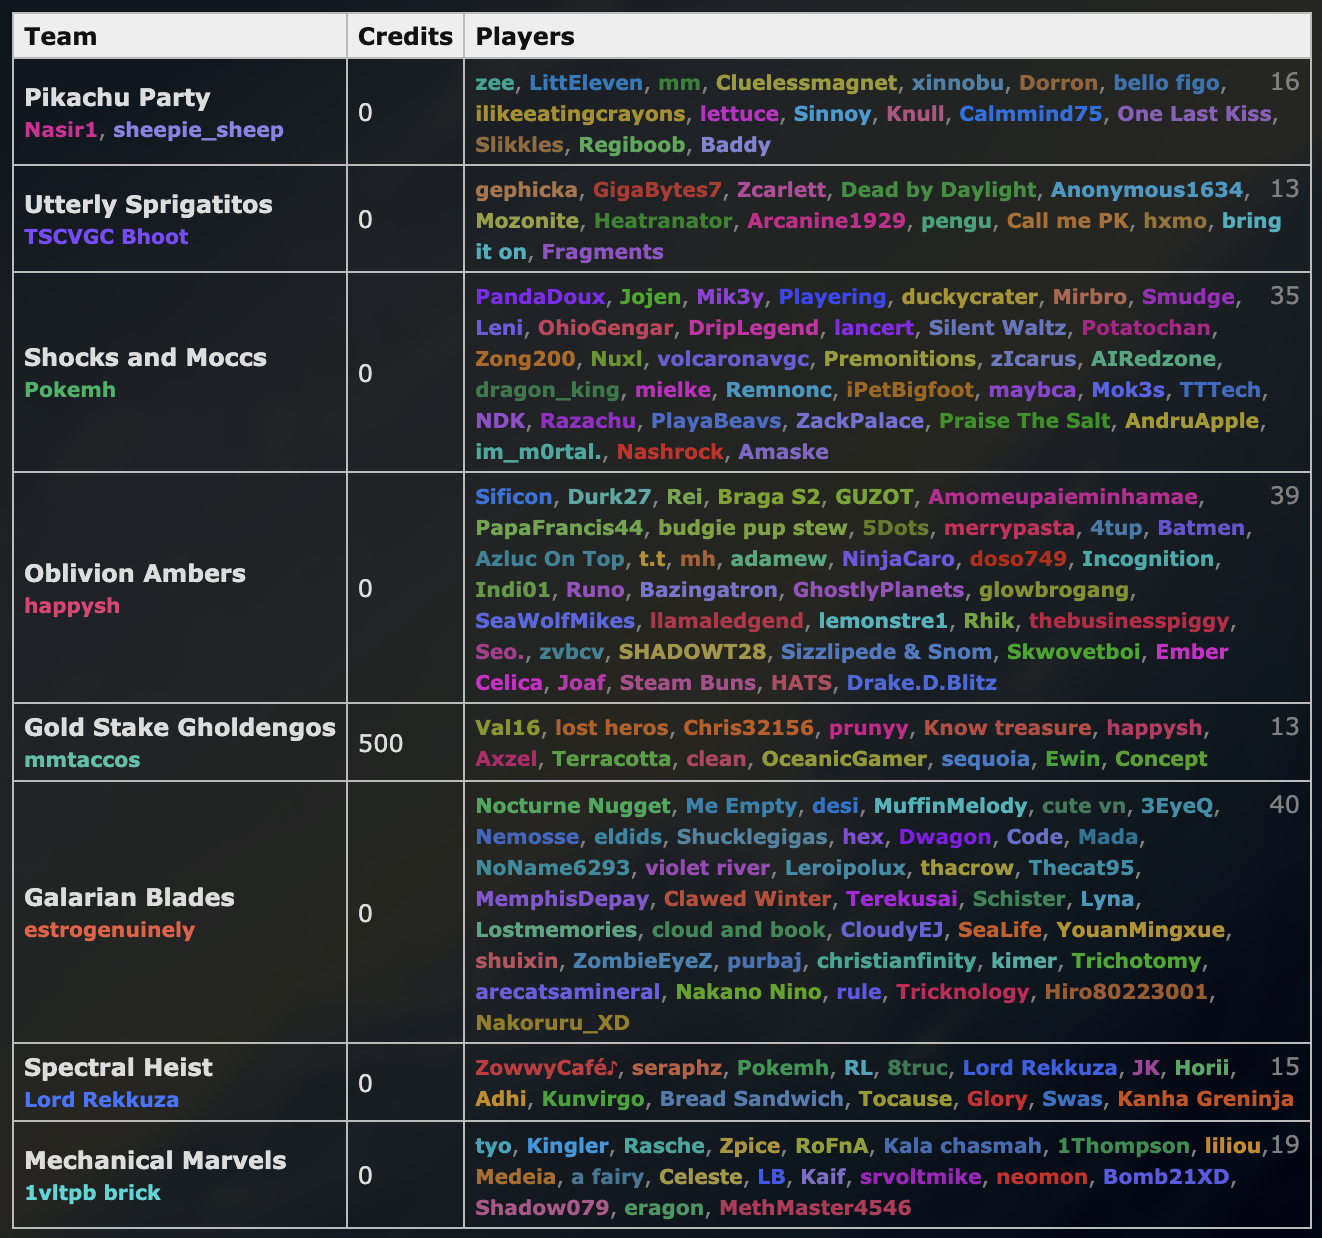Select TSCVGC Bhoot under Utterly Sprigatitos
1322x1238 pixels.
coord(106,237)
